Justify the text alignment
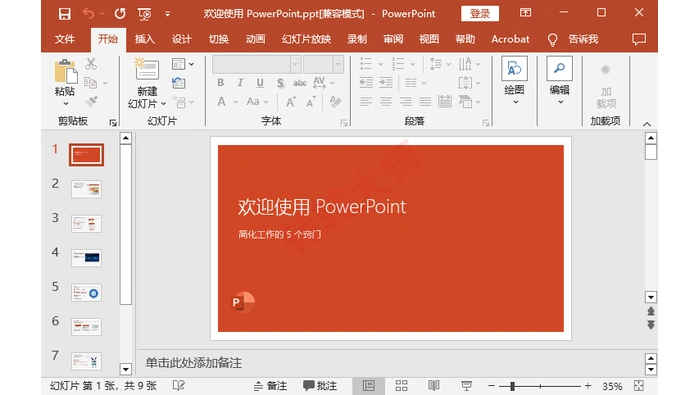This screenshot has height=395, width=700. (x=425, y=102)
